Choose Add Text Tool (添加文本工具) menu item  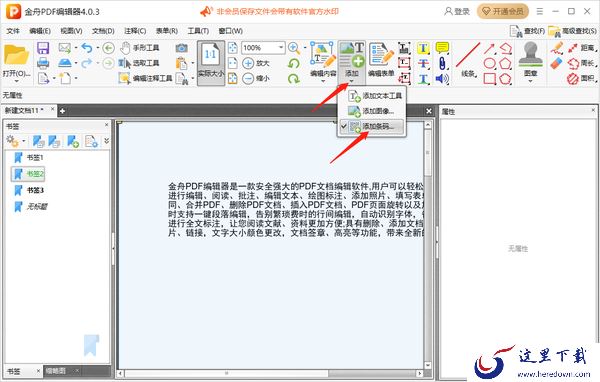372,96
